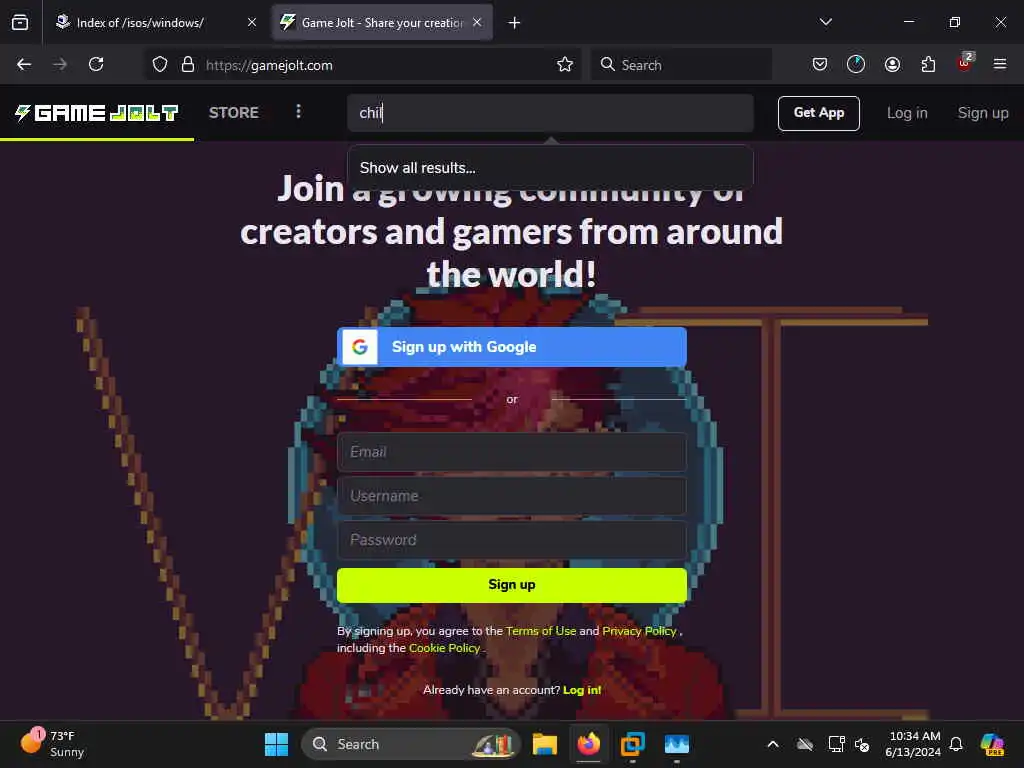Expand the list all tabs dropdown
The width and height of the screenshot is (1024, 768).
pyautogui.click(x=825, y=22)
